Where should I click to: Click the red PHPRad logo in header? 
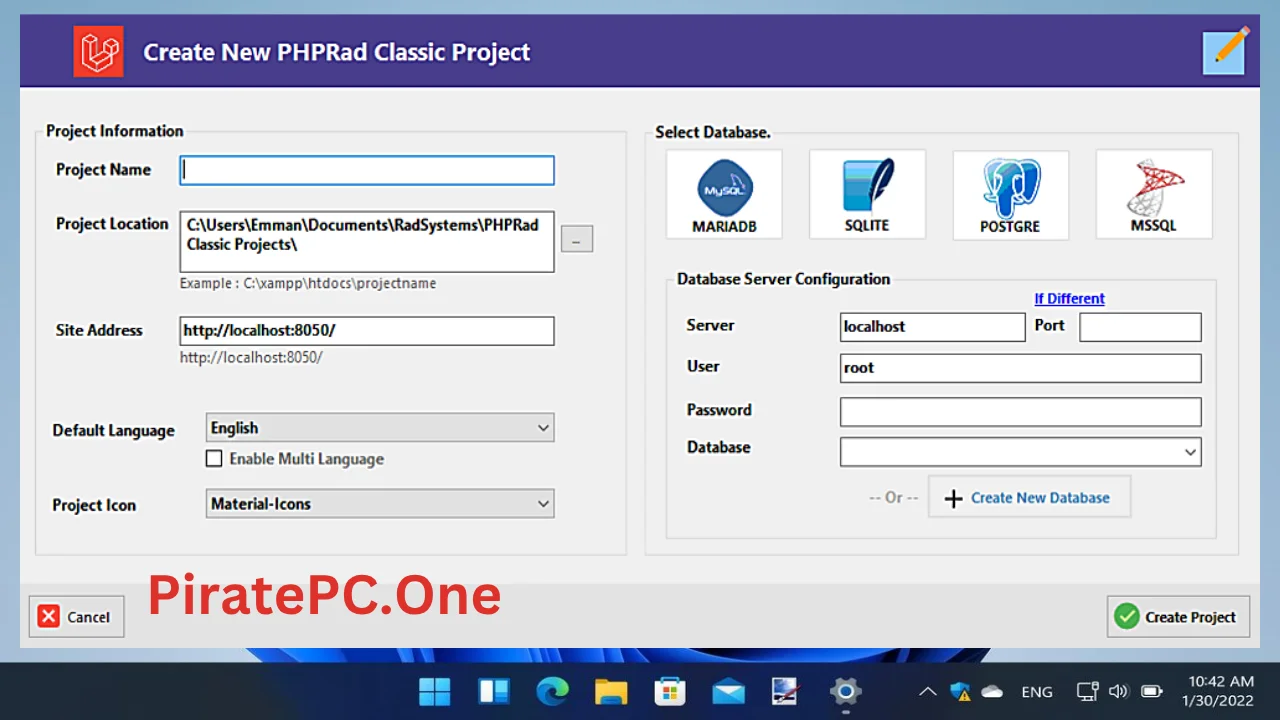coord(98,52)
